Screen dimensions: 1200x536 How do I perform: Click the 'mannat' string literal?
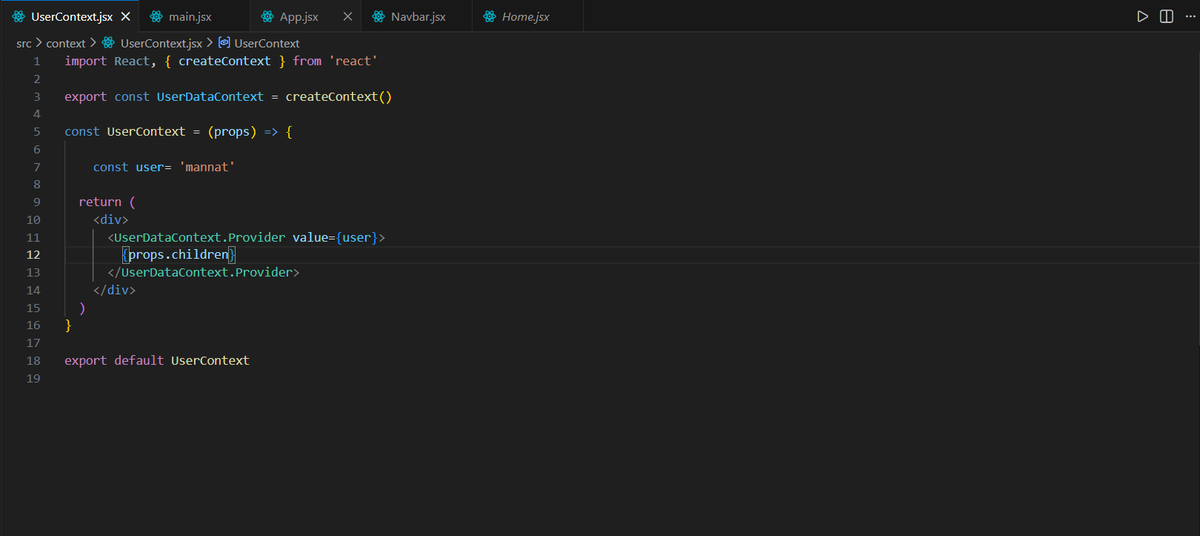click(x=207, y=167)
